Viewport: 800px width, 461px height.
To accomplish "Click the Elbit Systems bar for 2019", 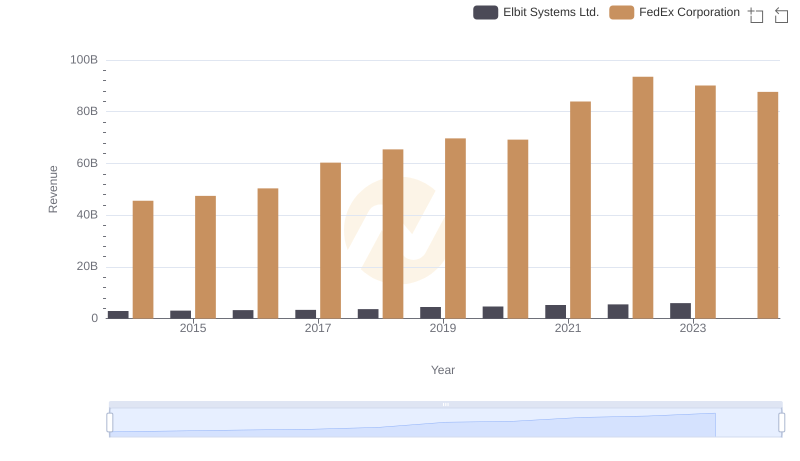I will coord(431,313).
